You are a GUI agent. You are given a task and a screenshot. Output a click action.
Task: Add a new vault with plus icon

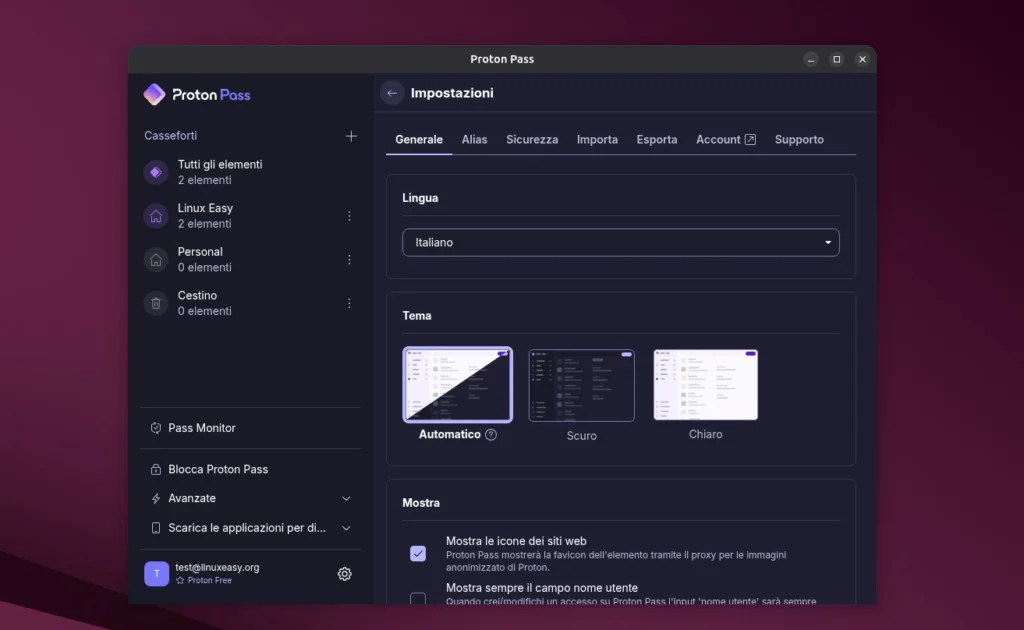pyautogui.click(x=351, y=136)
